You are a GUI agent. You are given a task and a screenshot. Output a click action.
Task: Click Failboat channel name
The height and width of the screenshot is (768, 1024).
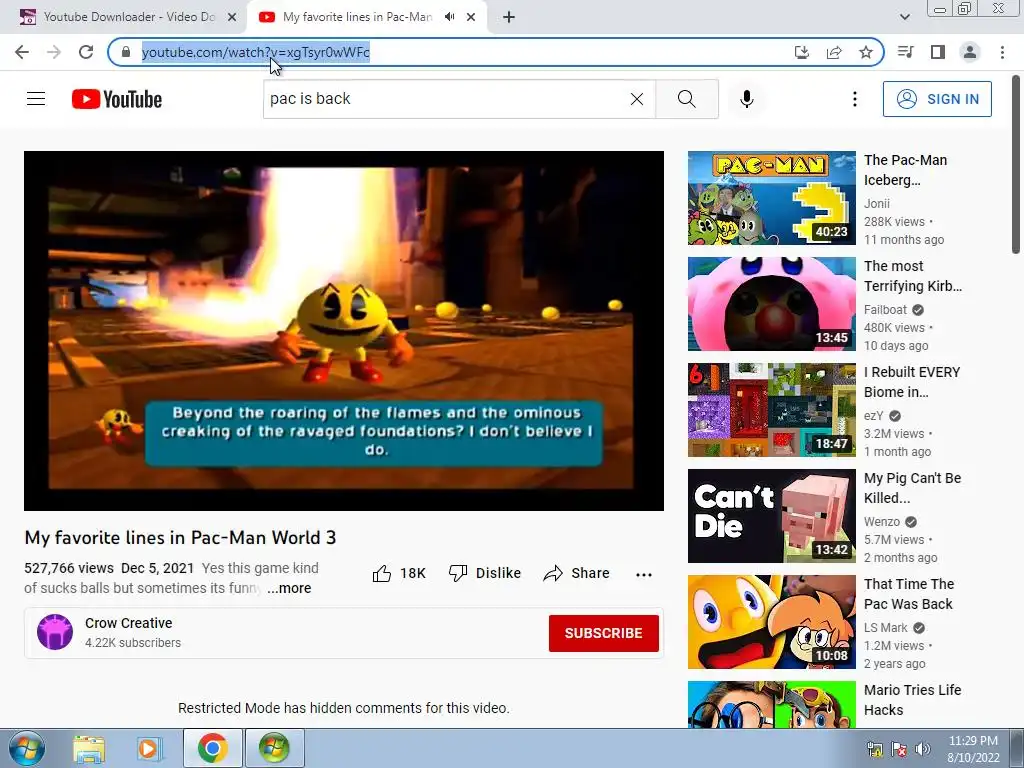pos(885,310)
